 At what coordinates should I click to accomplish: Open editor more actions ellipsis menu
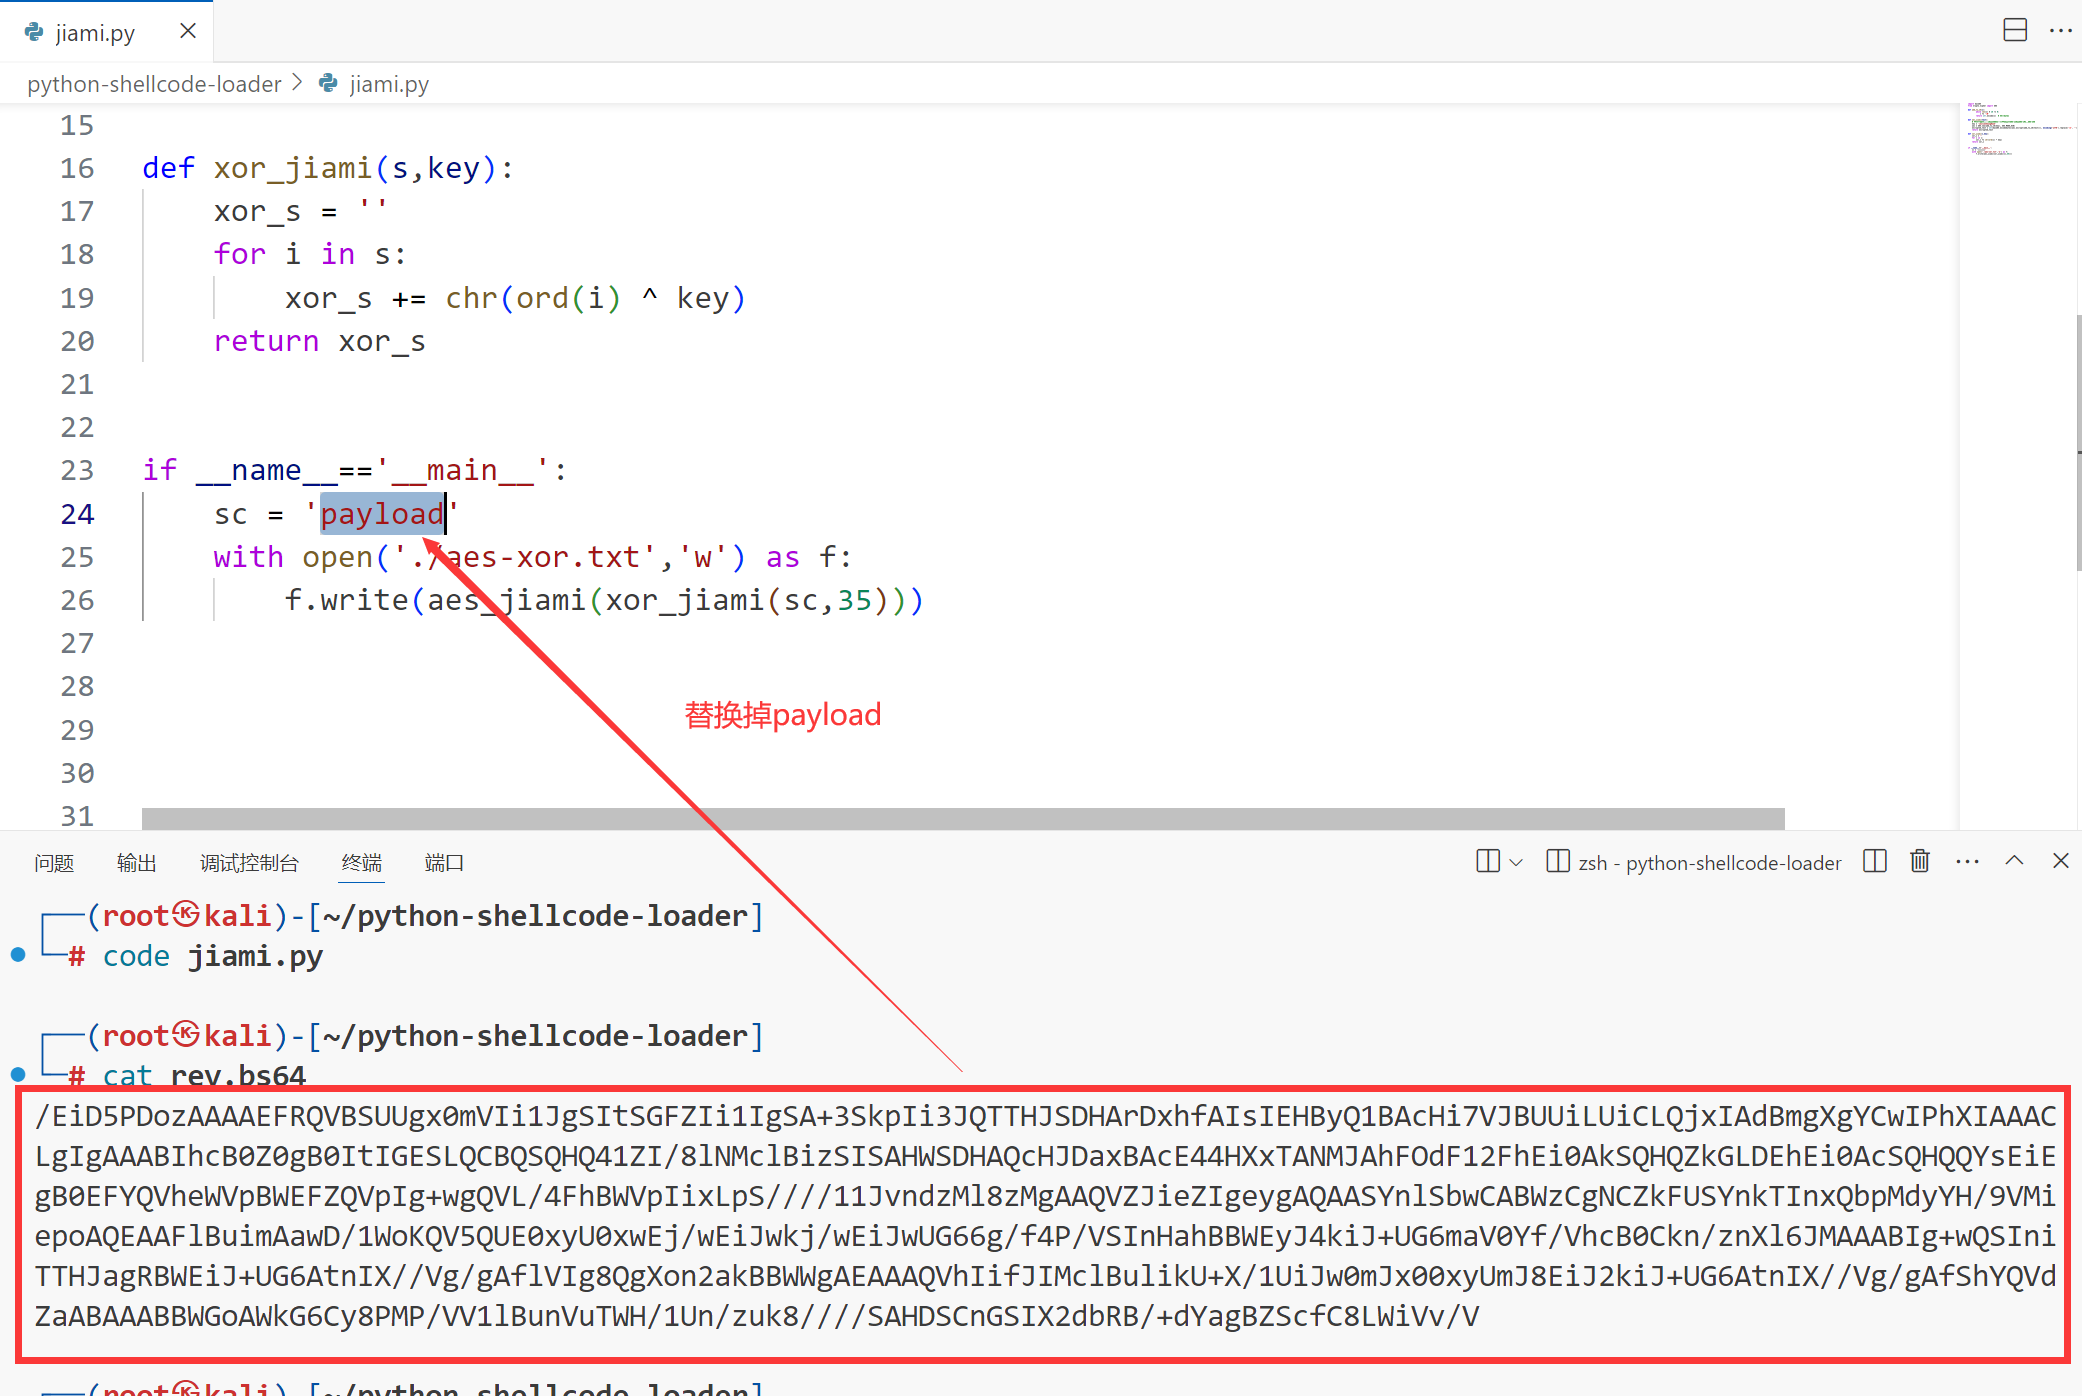[2060, 30]
